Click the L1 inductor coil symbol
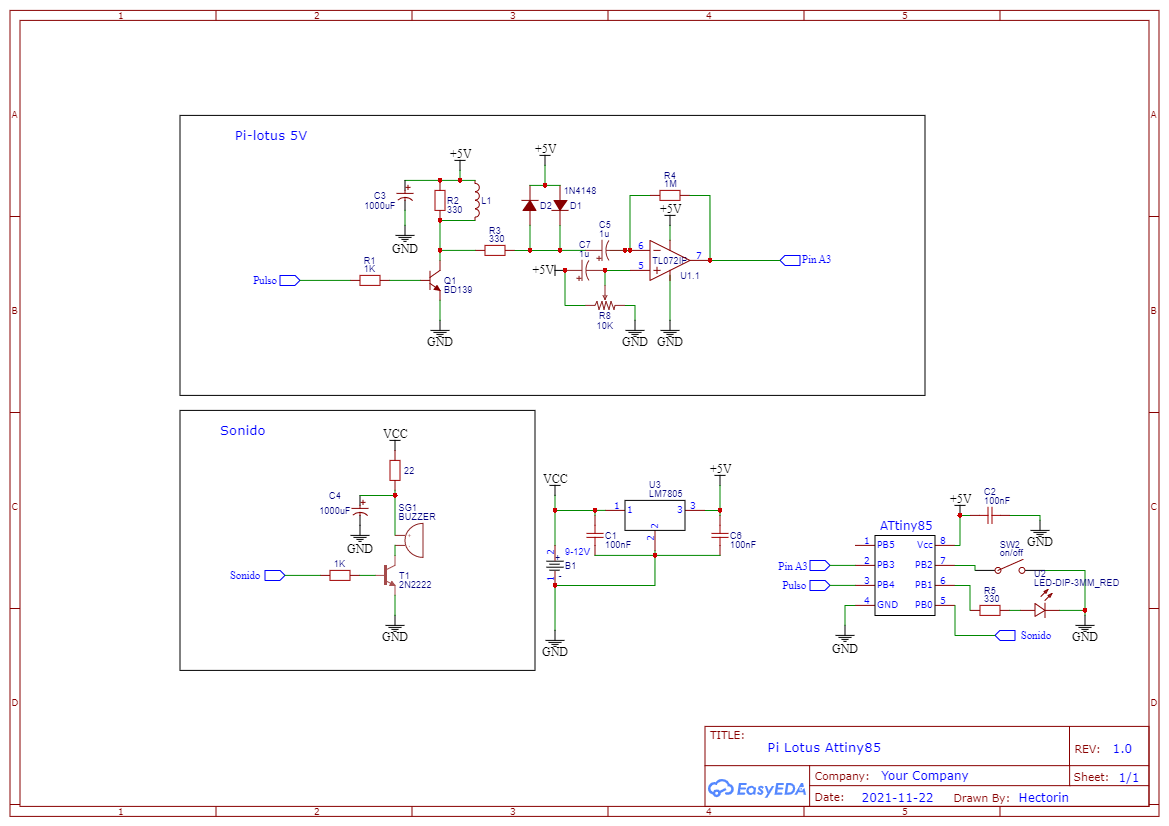1169x826 pixels. [x=477, y=201]
